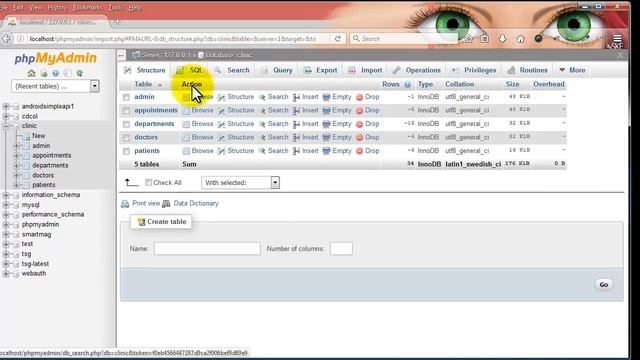This screenshot has height=360, width=640.
Task: Click the Firefox home icon
Action: coord(520,39)
